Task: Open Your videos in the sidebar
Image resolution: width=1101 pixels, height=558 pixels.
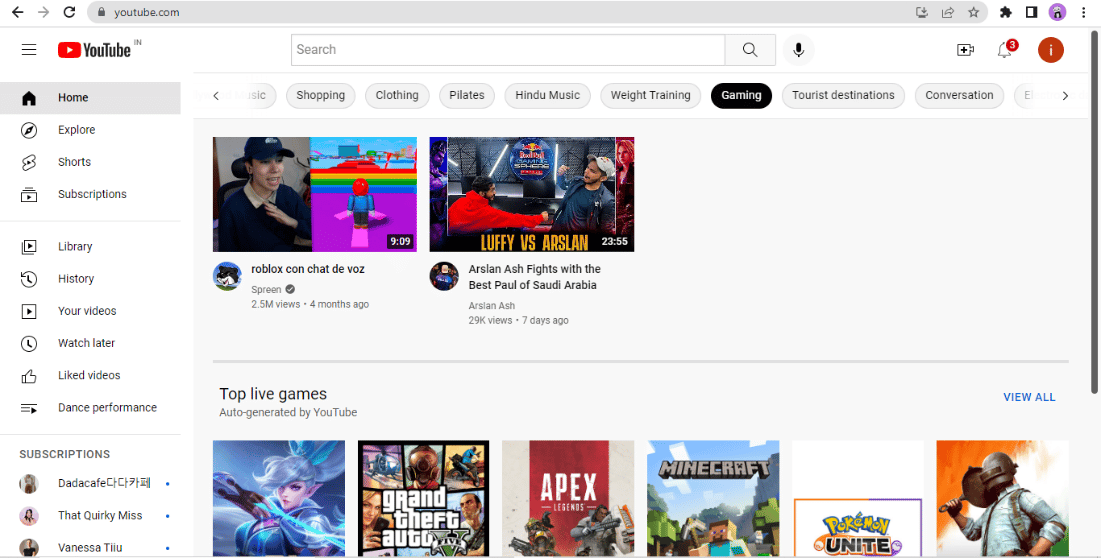Action: coord(90,311)
